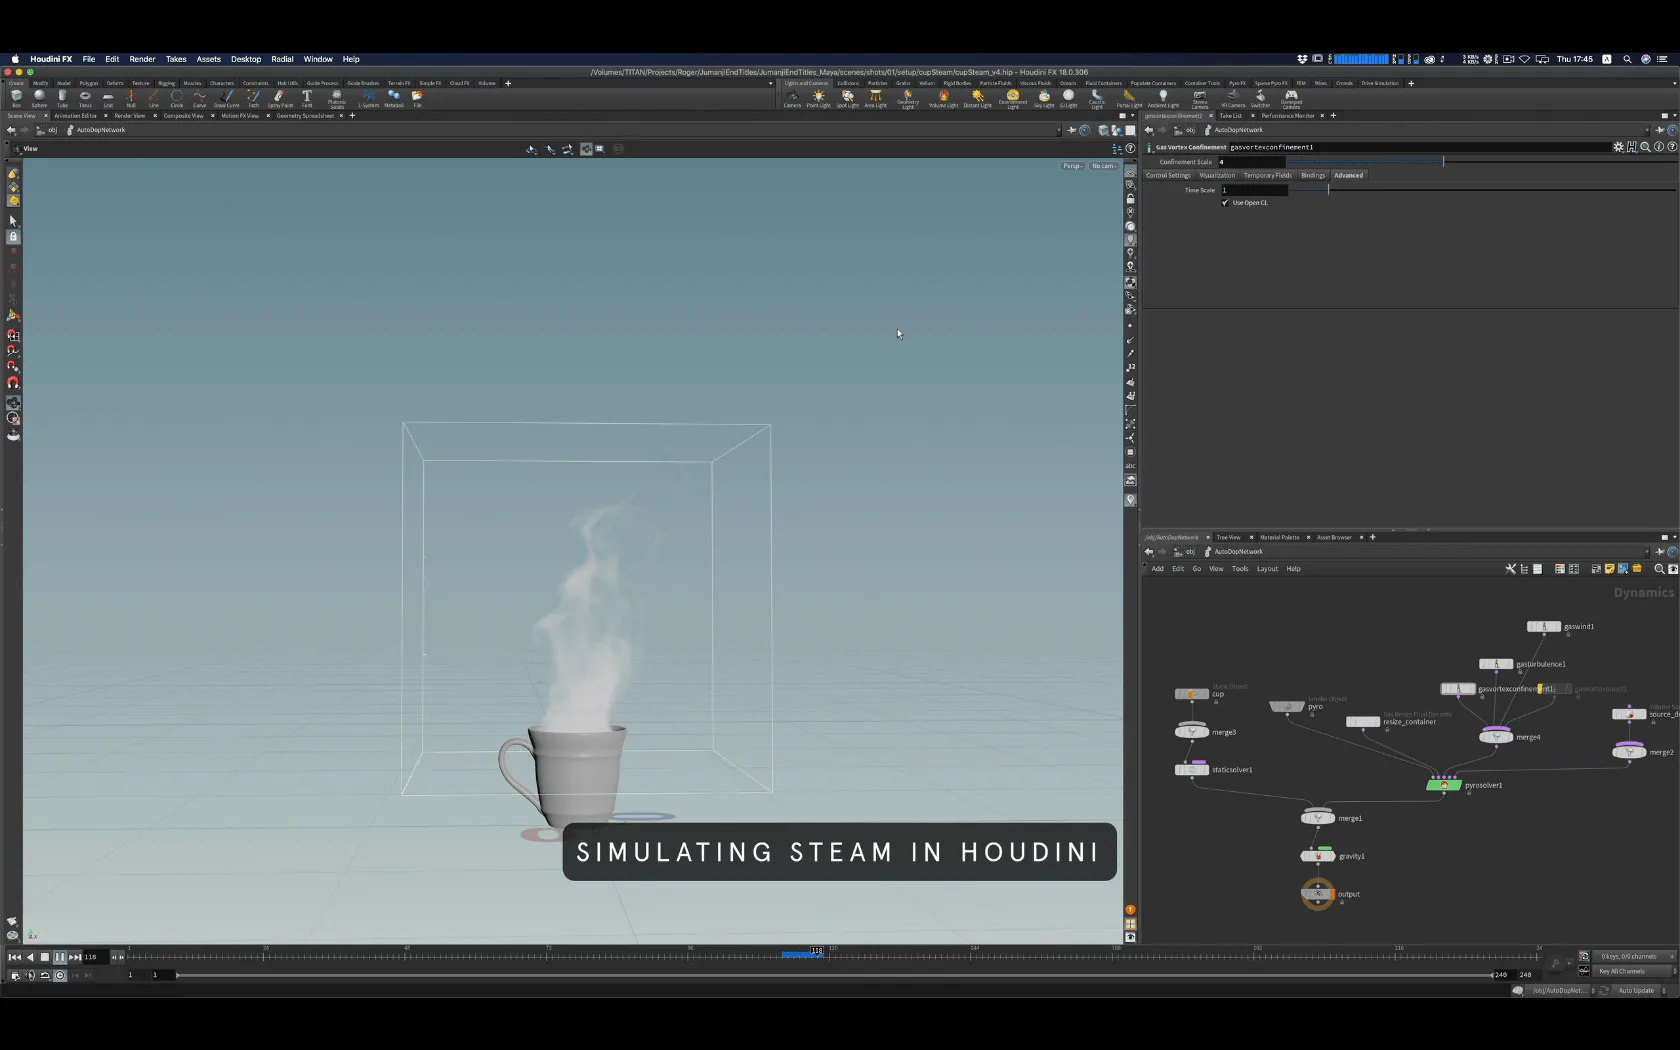Open the Key All Channels dropdown
Image resolution: width=1680 pixels, height=1050 pixels.
click(1635, 971)
